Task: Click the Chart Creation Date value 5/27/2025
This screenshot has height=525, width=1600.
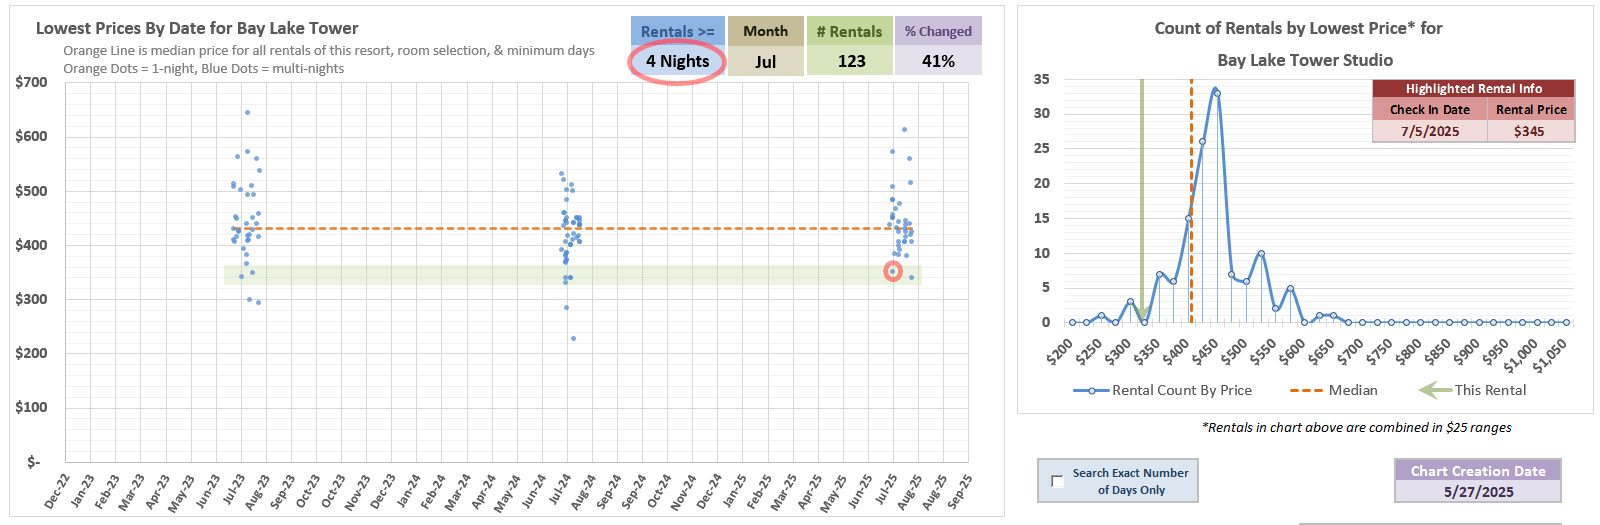Action: [1478, 492]
